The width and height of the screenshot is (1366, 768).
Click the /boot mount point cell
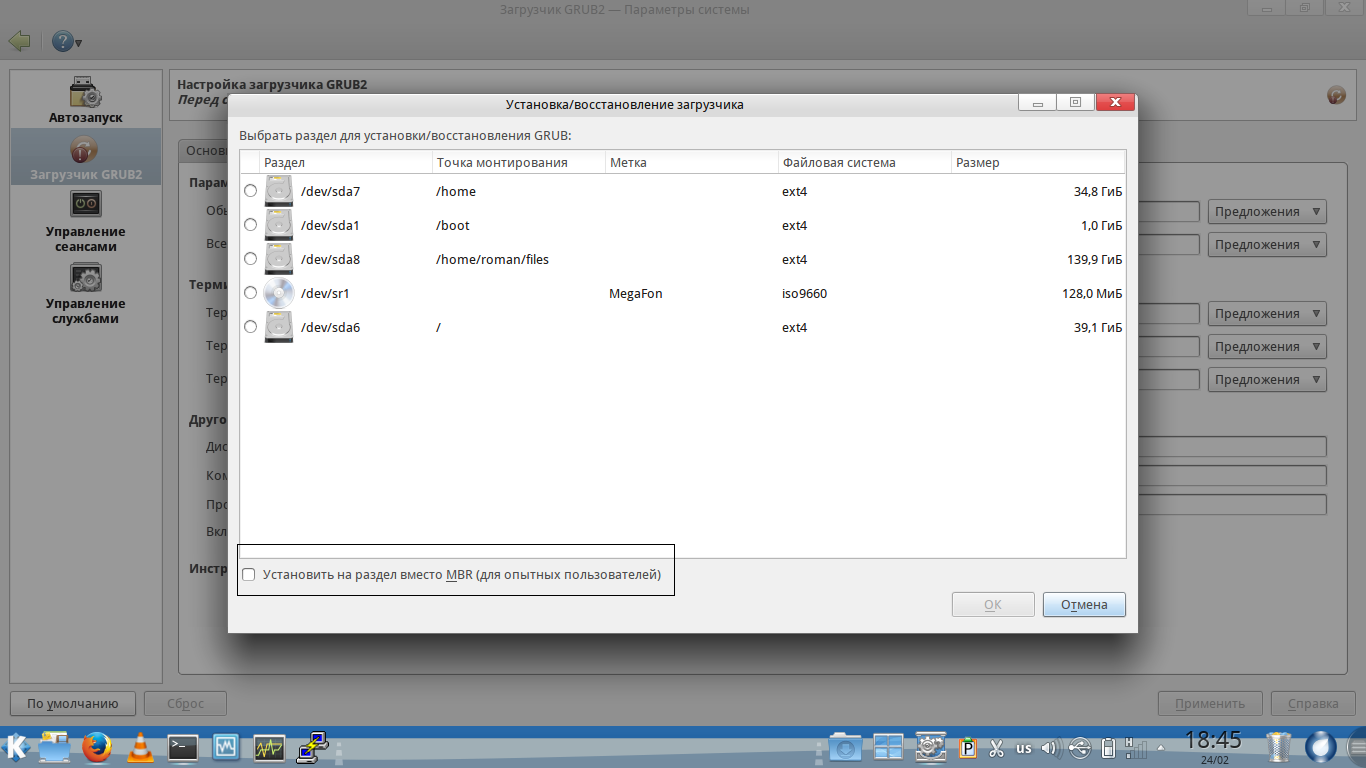point(453,225)
